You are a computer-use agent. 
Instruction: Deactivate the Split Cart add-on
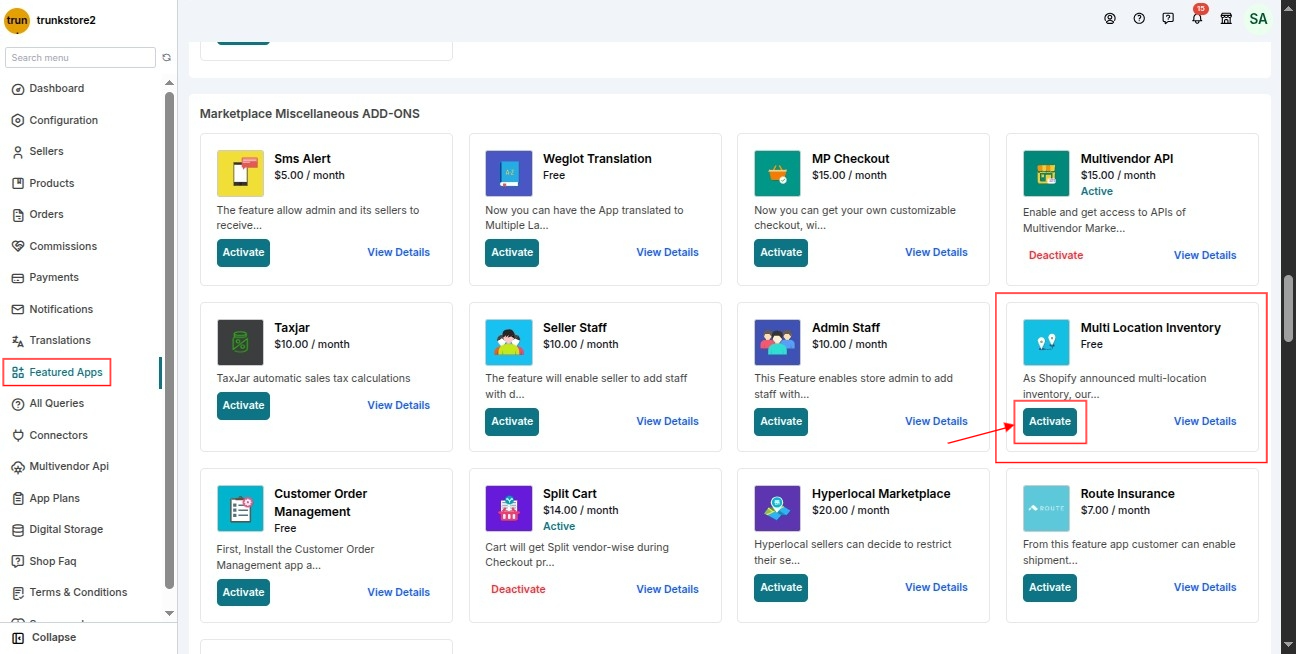(518, 589)
